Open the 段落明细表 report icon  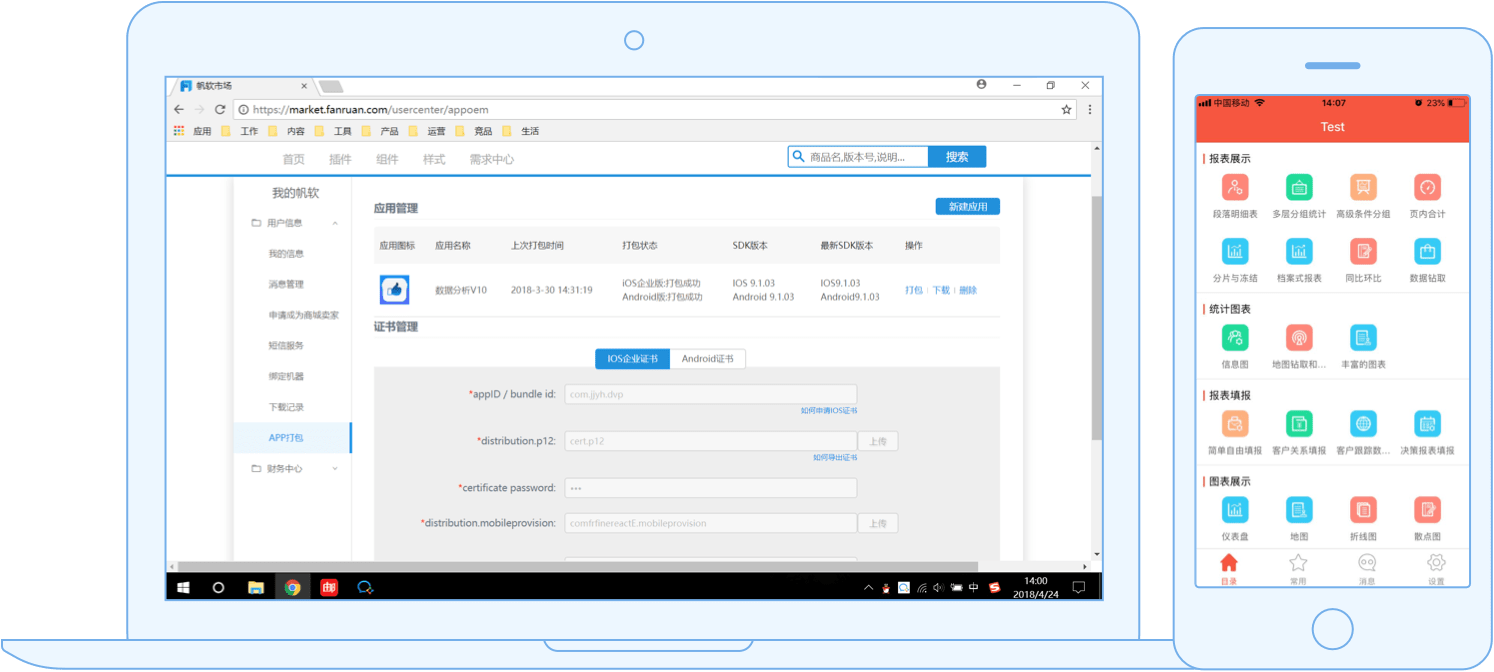point(1235,188)
